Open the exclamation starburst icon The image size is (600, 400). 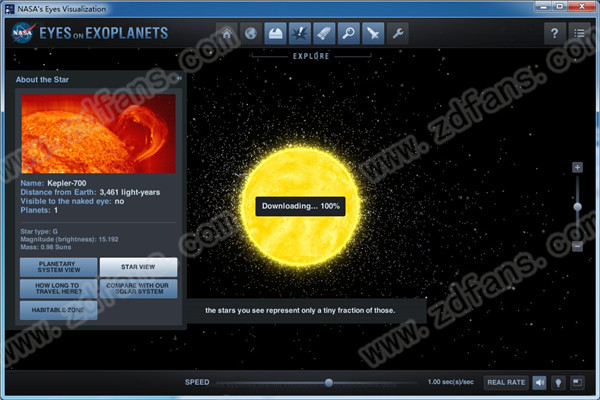click(300, 34)
